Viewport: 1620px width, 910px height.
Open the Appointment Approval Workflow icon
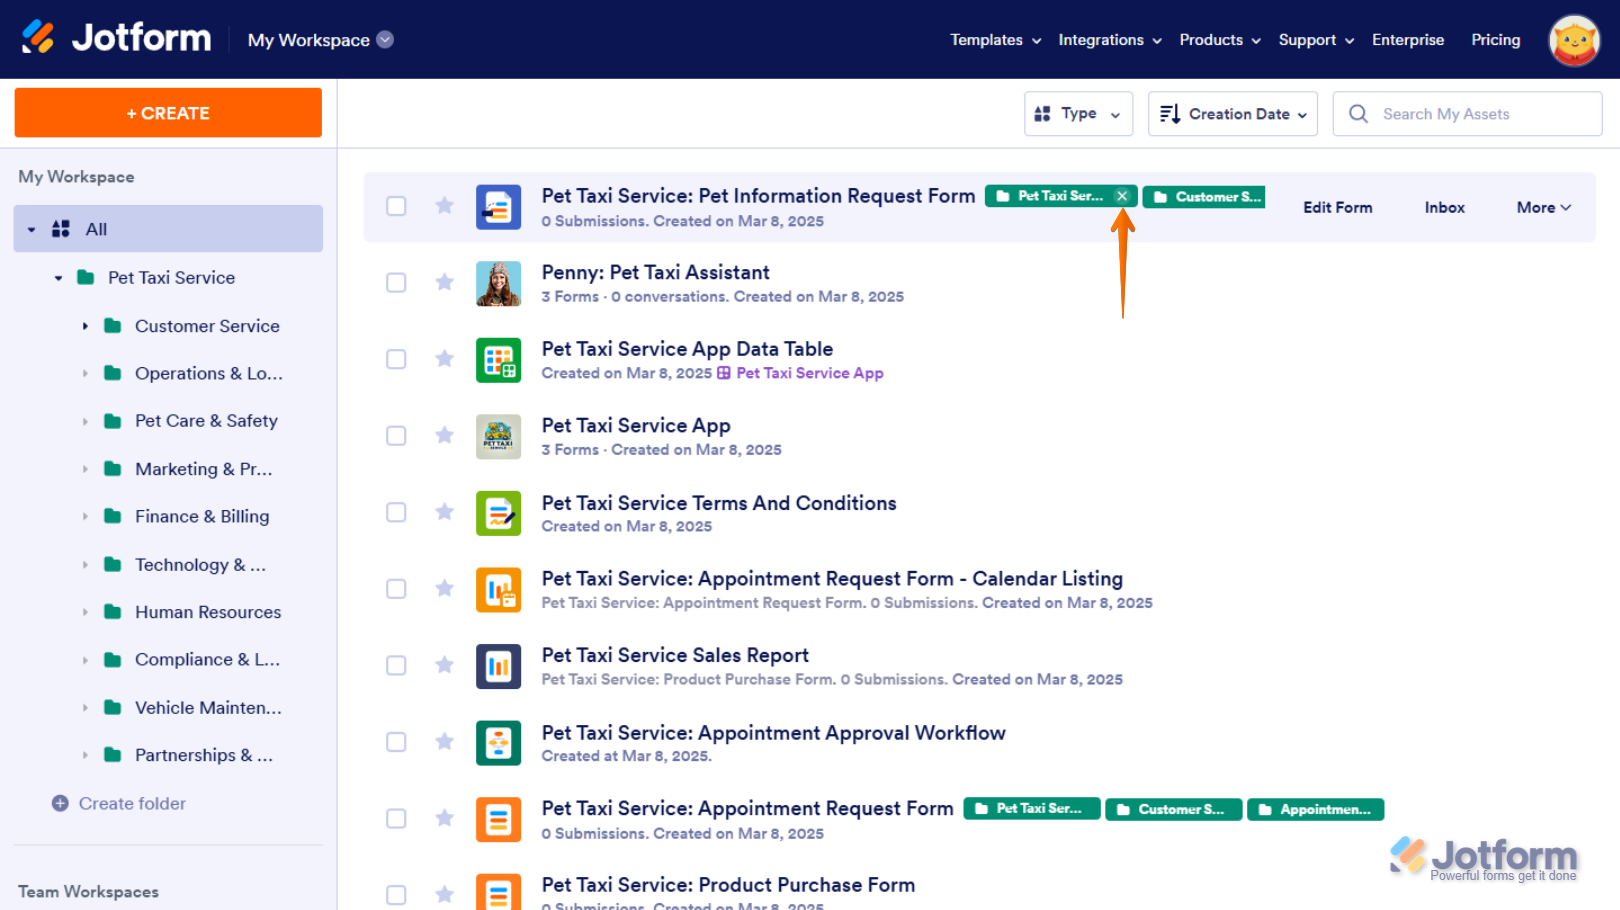pyautogui.click(x=498, y=742)
